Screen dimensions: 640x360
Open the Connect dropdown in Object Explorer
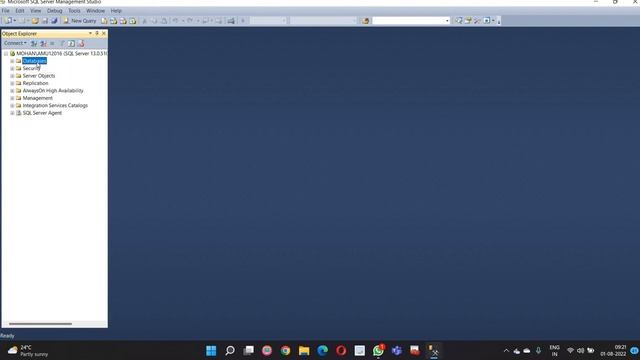pyautogui.click(x=15, y=43)
